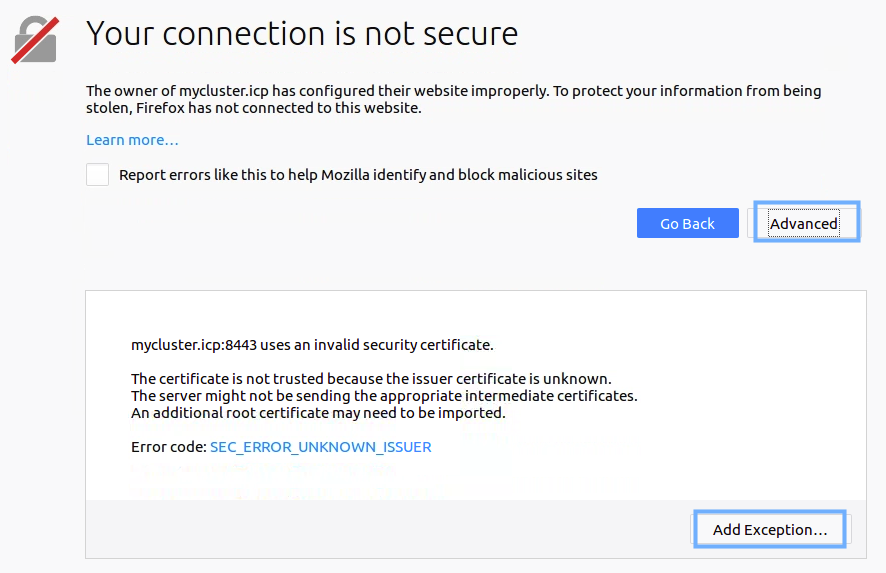Open the SEC_ERROR_UNKNOWN_ISSUER error code link
This screenshot has height=573, width=886.
320,447
